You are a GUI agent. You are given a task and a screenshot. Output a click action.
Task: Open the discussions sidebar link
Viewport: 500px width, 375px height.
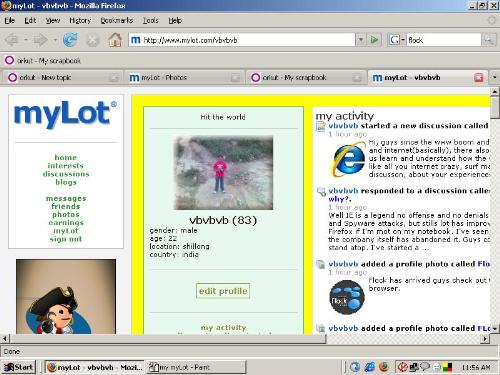click(x=66, y=174)
